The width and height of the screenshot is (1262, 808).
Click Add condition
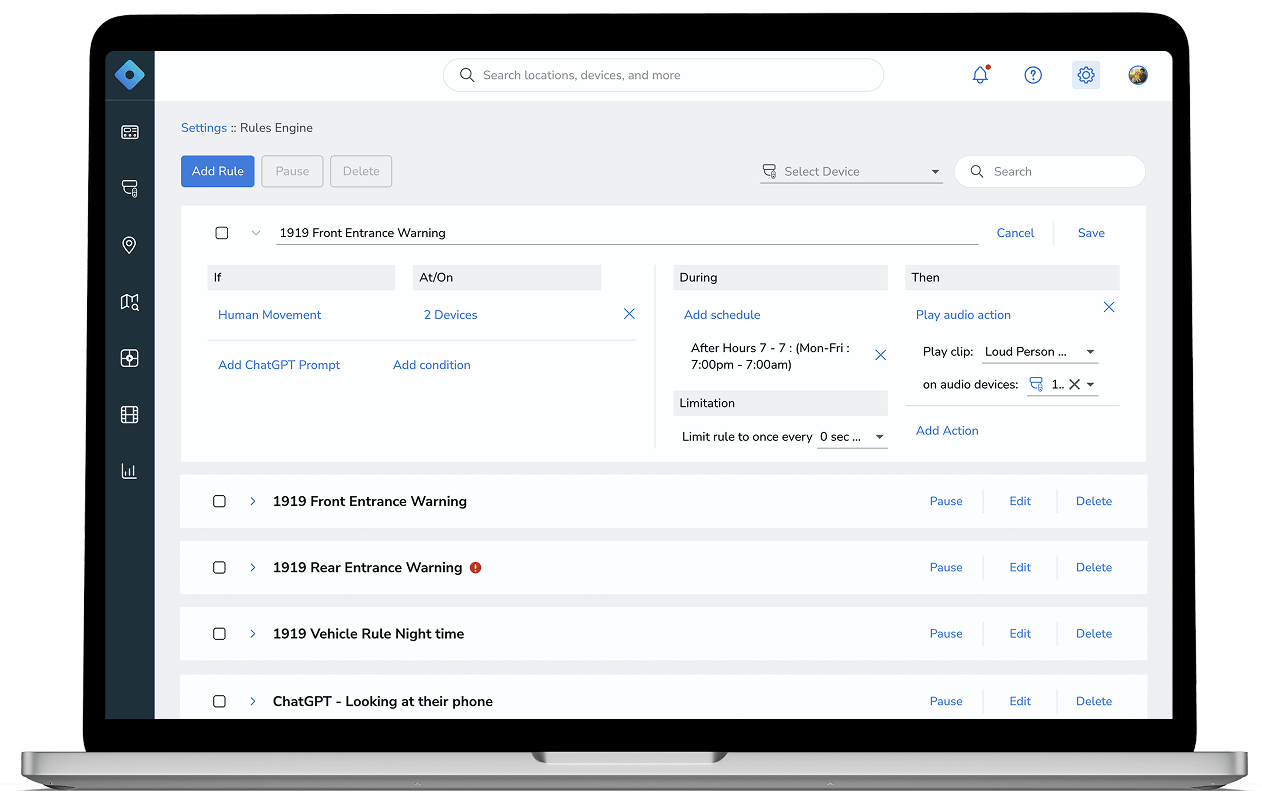point(432,365)
